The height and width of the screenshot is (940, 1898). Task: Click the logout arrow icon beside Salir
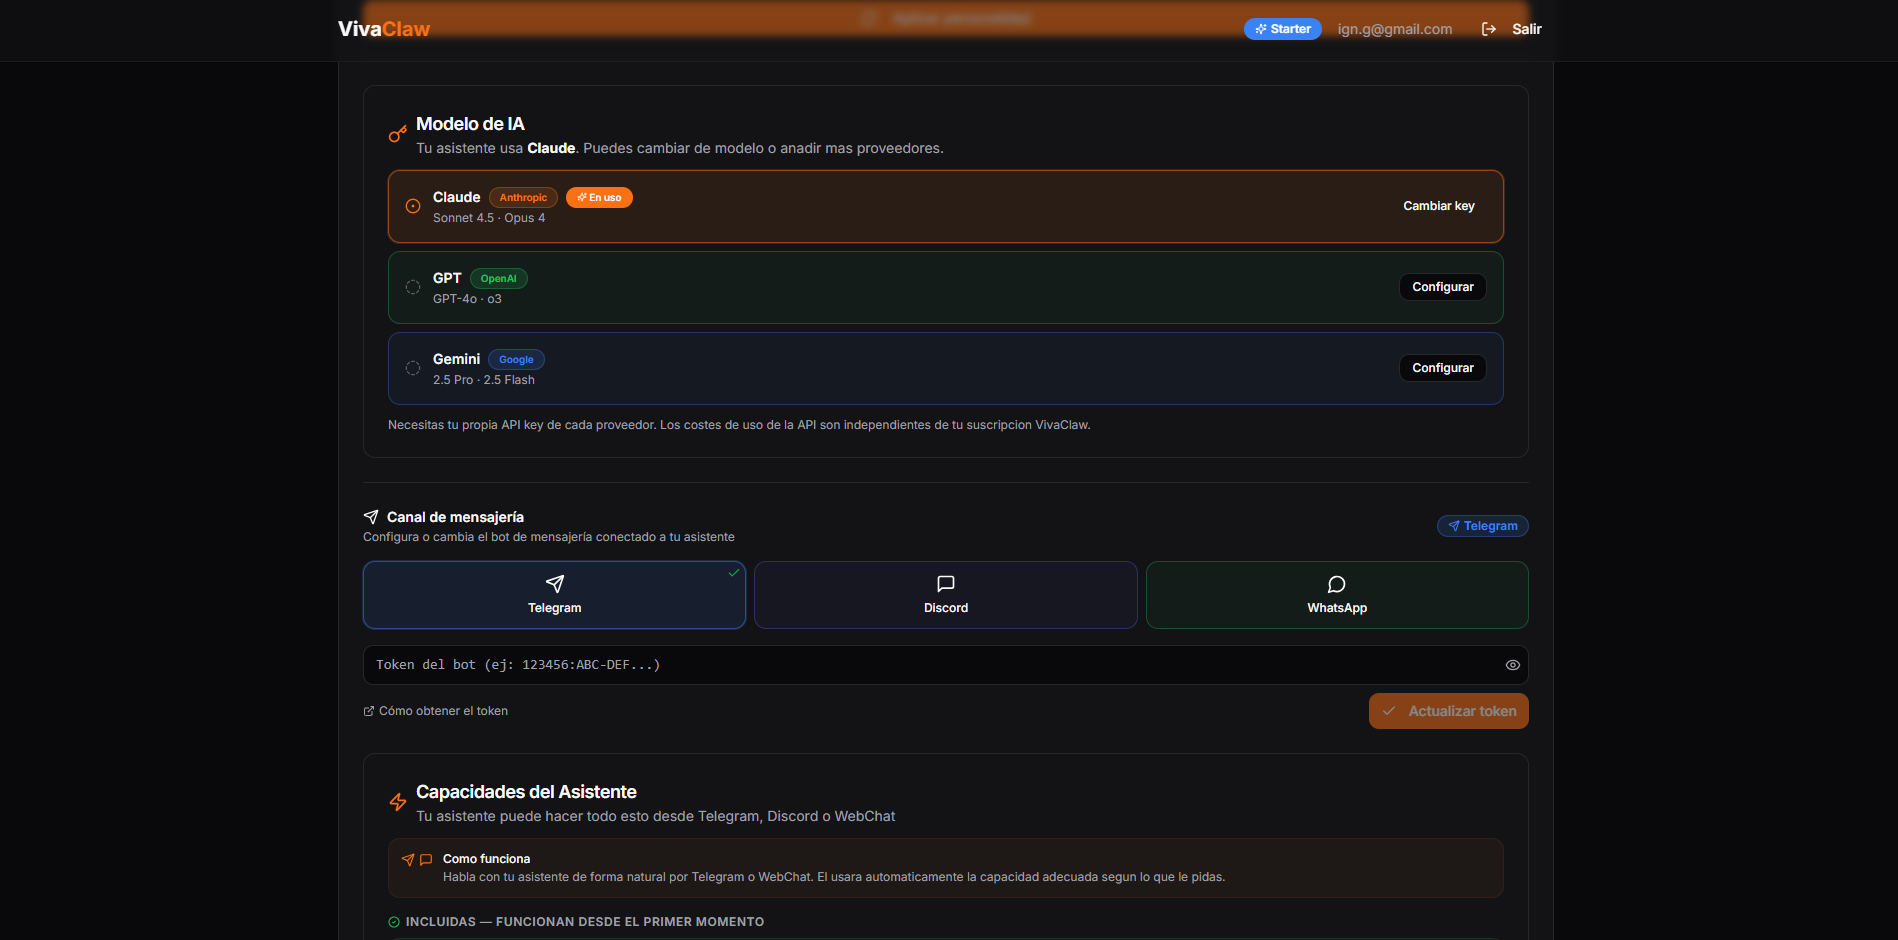click(x=1489, y=29)
